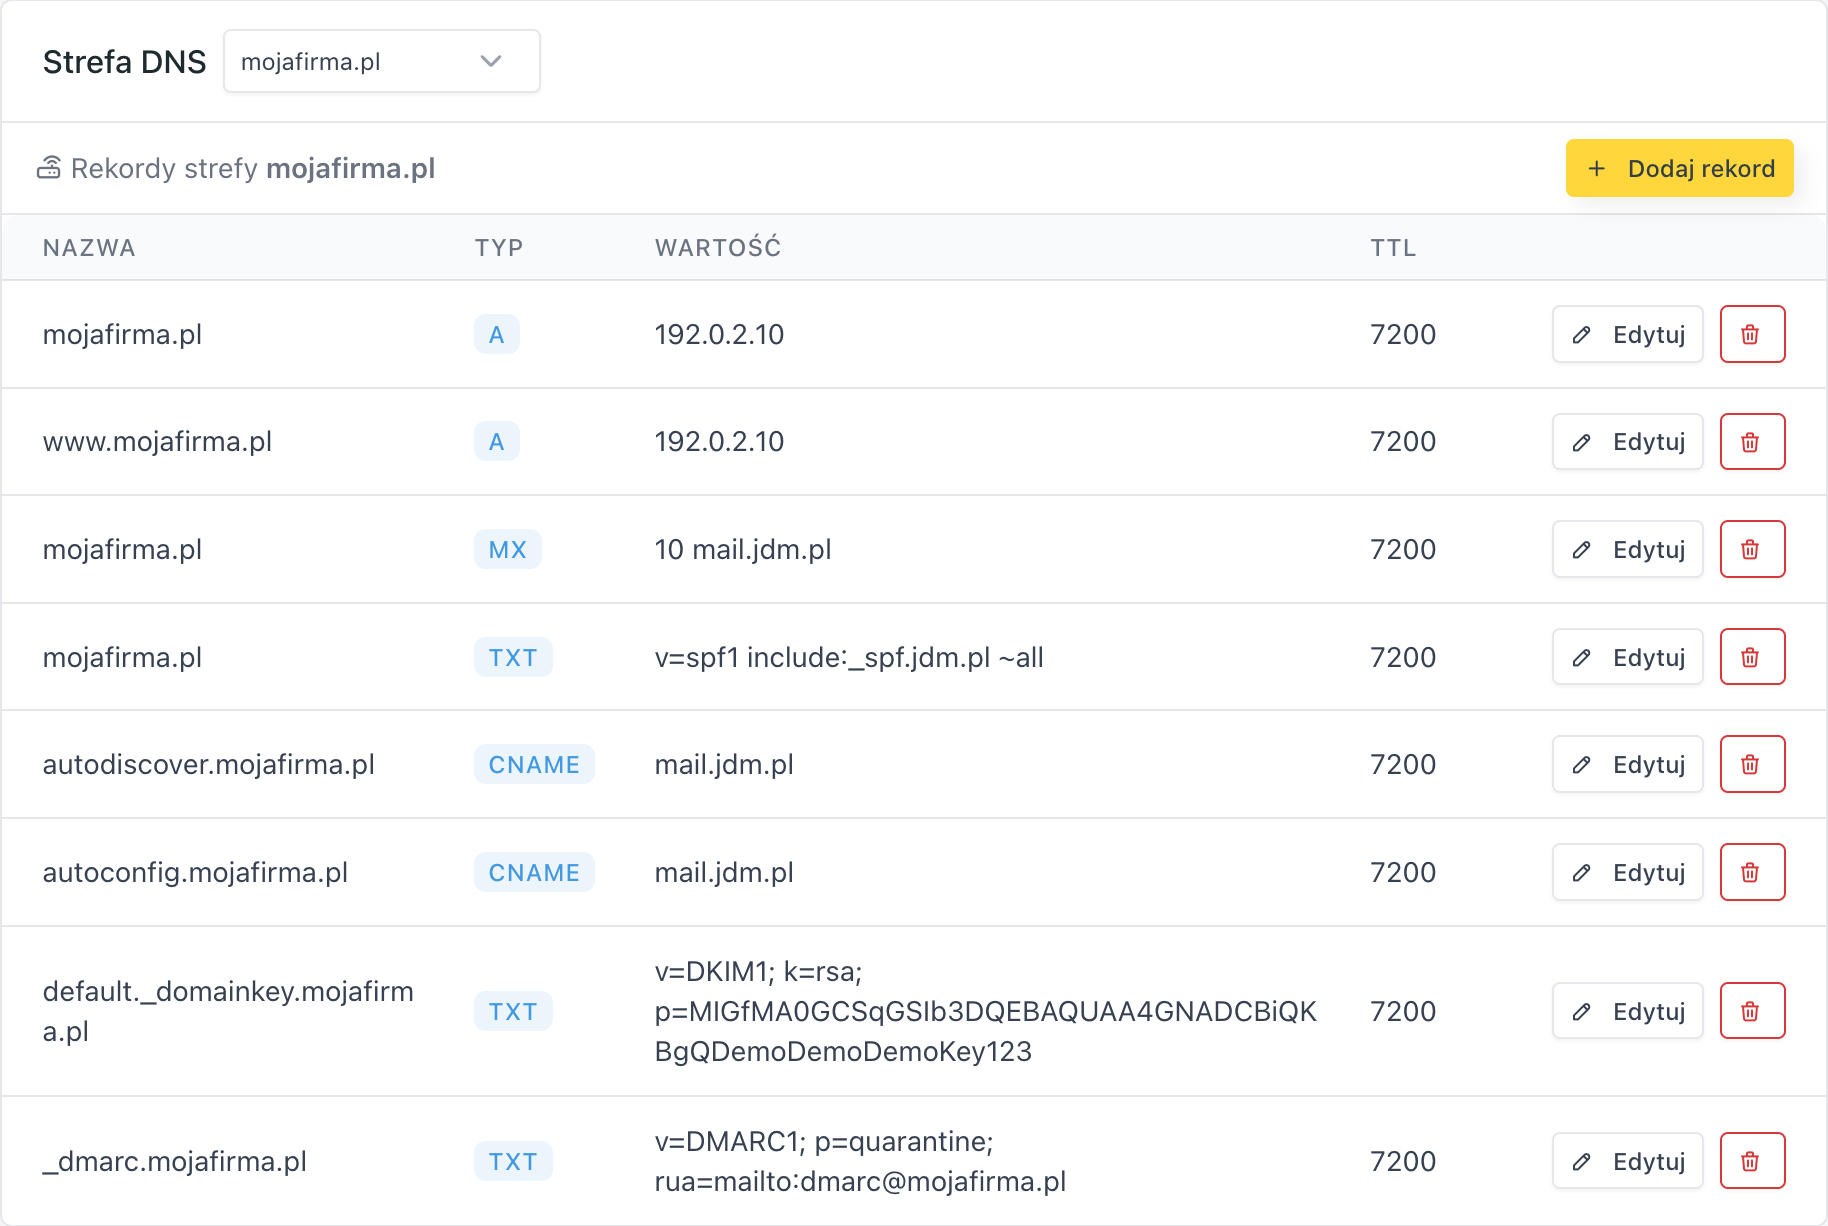This screenshot has height=1226, width=1828.
Task: Click the NAZWA column header
Action: point(89,248)
